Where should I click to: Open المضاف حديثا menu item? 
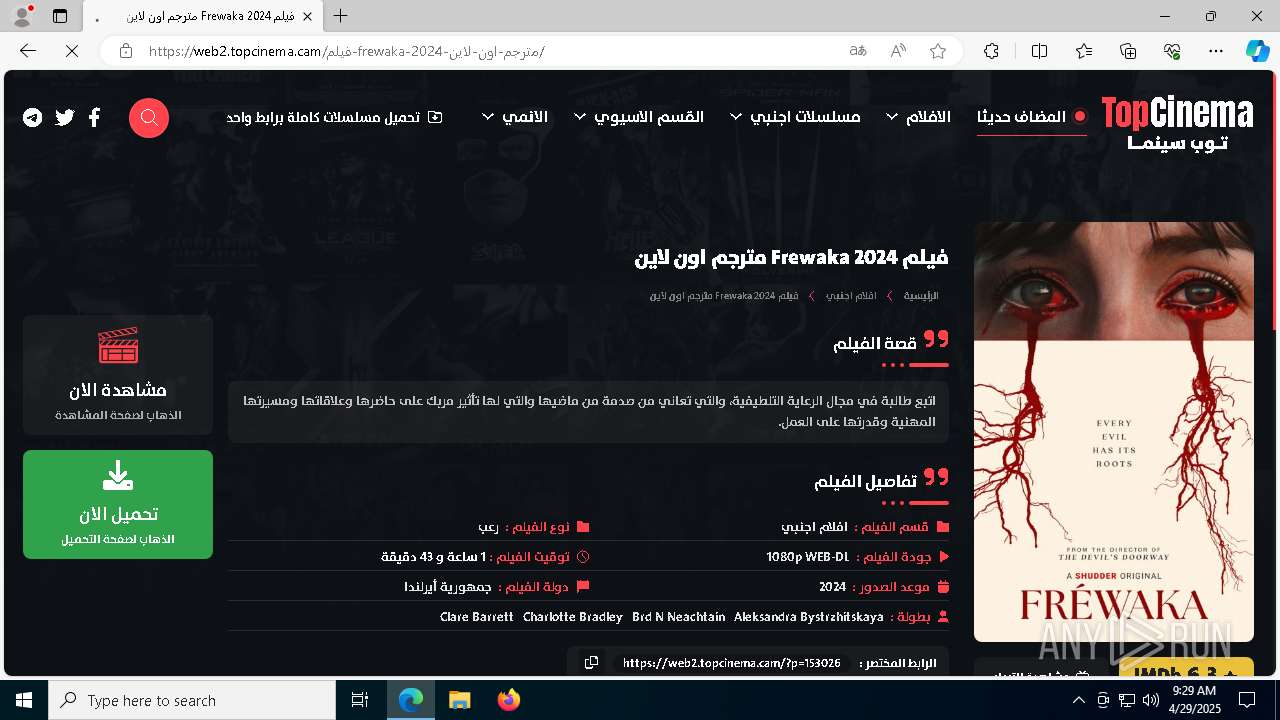coord(1032,117)
